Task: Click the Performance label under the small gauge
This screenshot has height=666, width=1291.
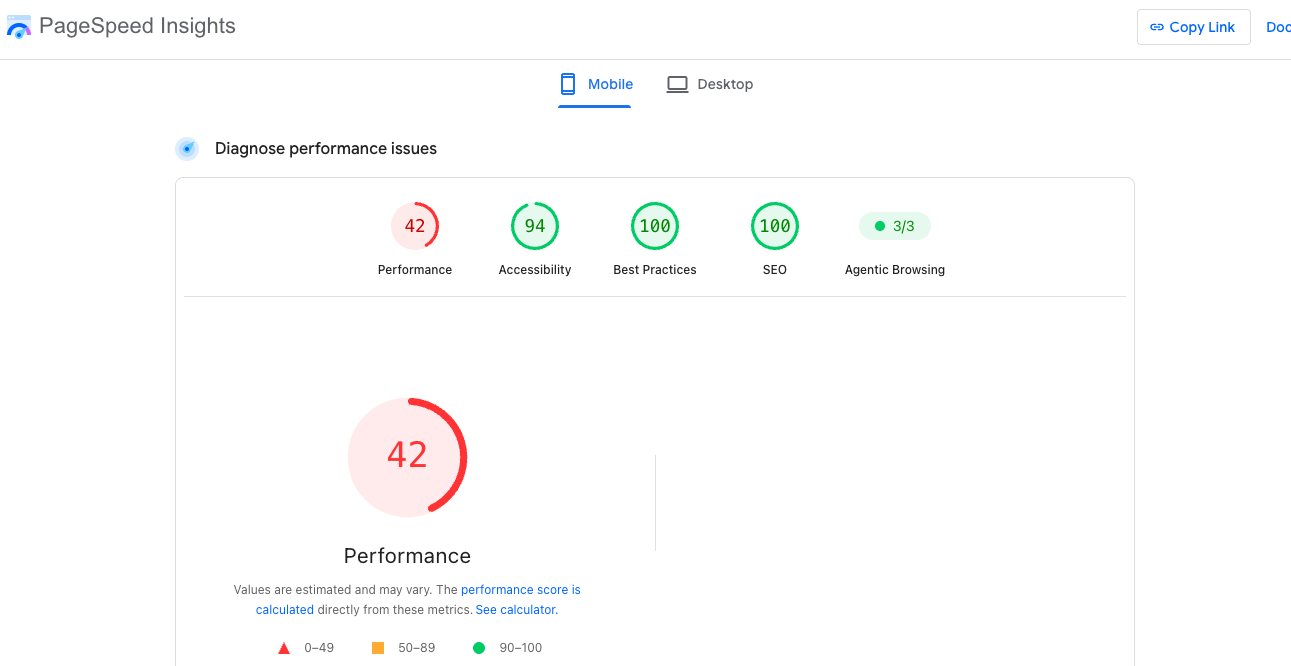Action: pos(415,270)
